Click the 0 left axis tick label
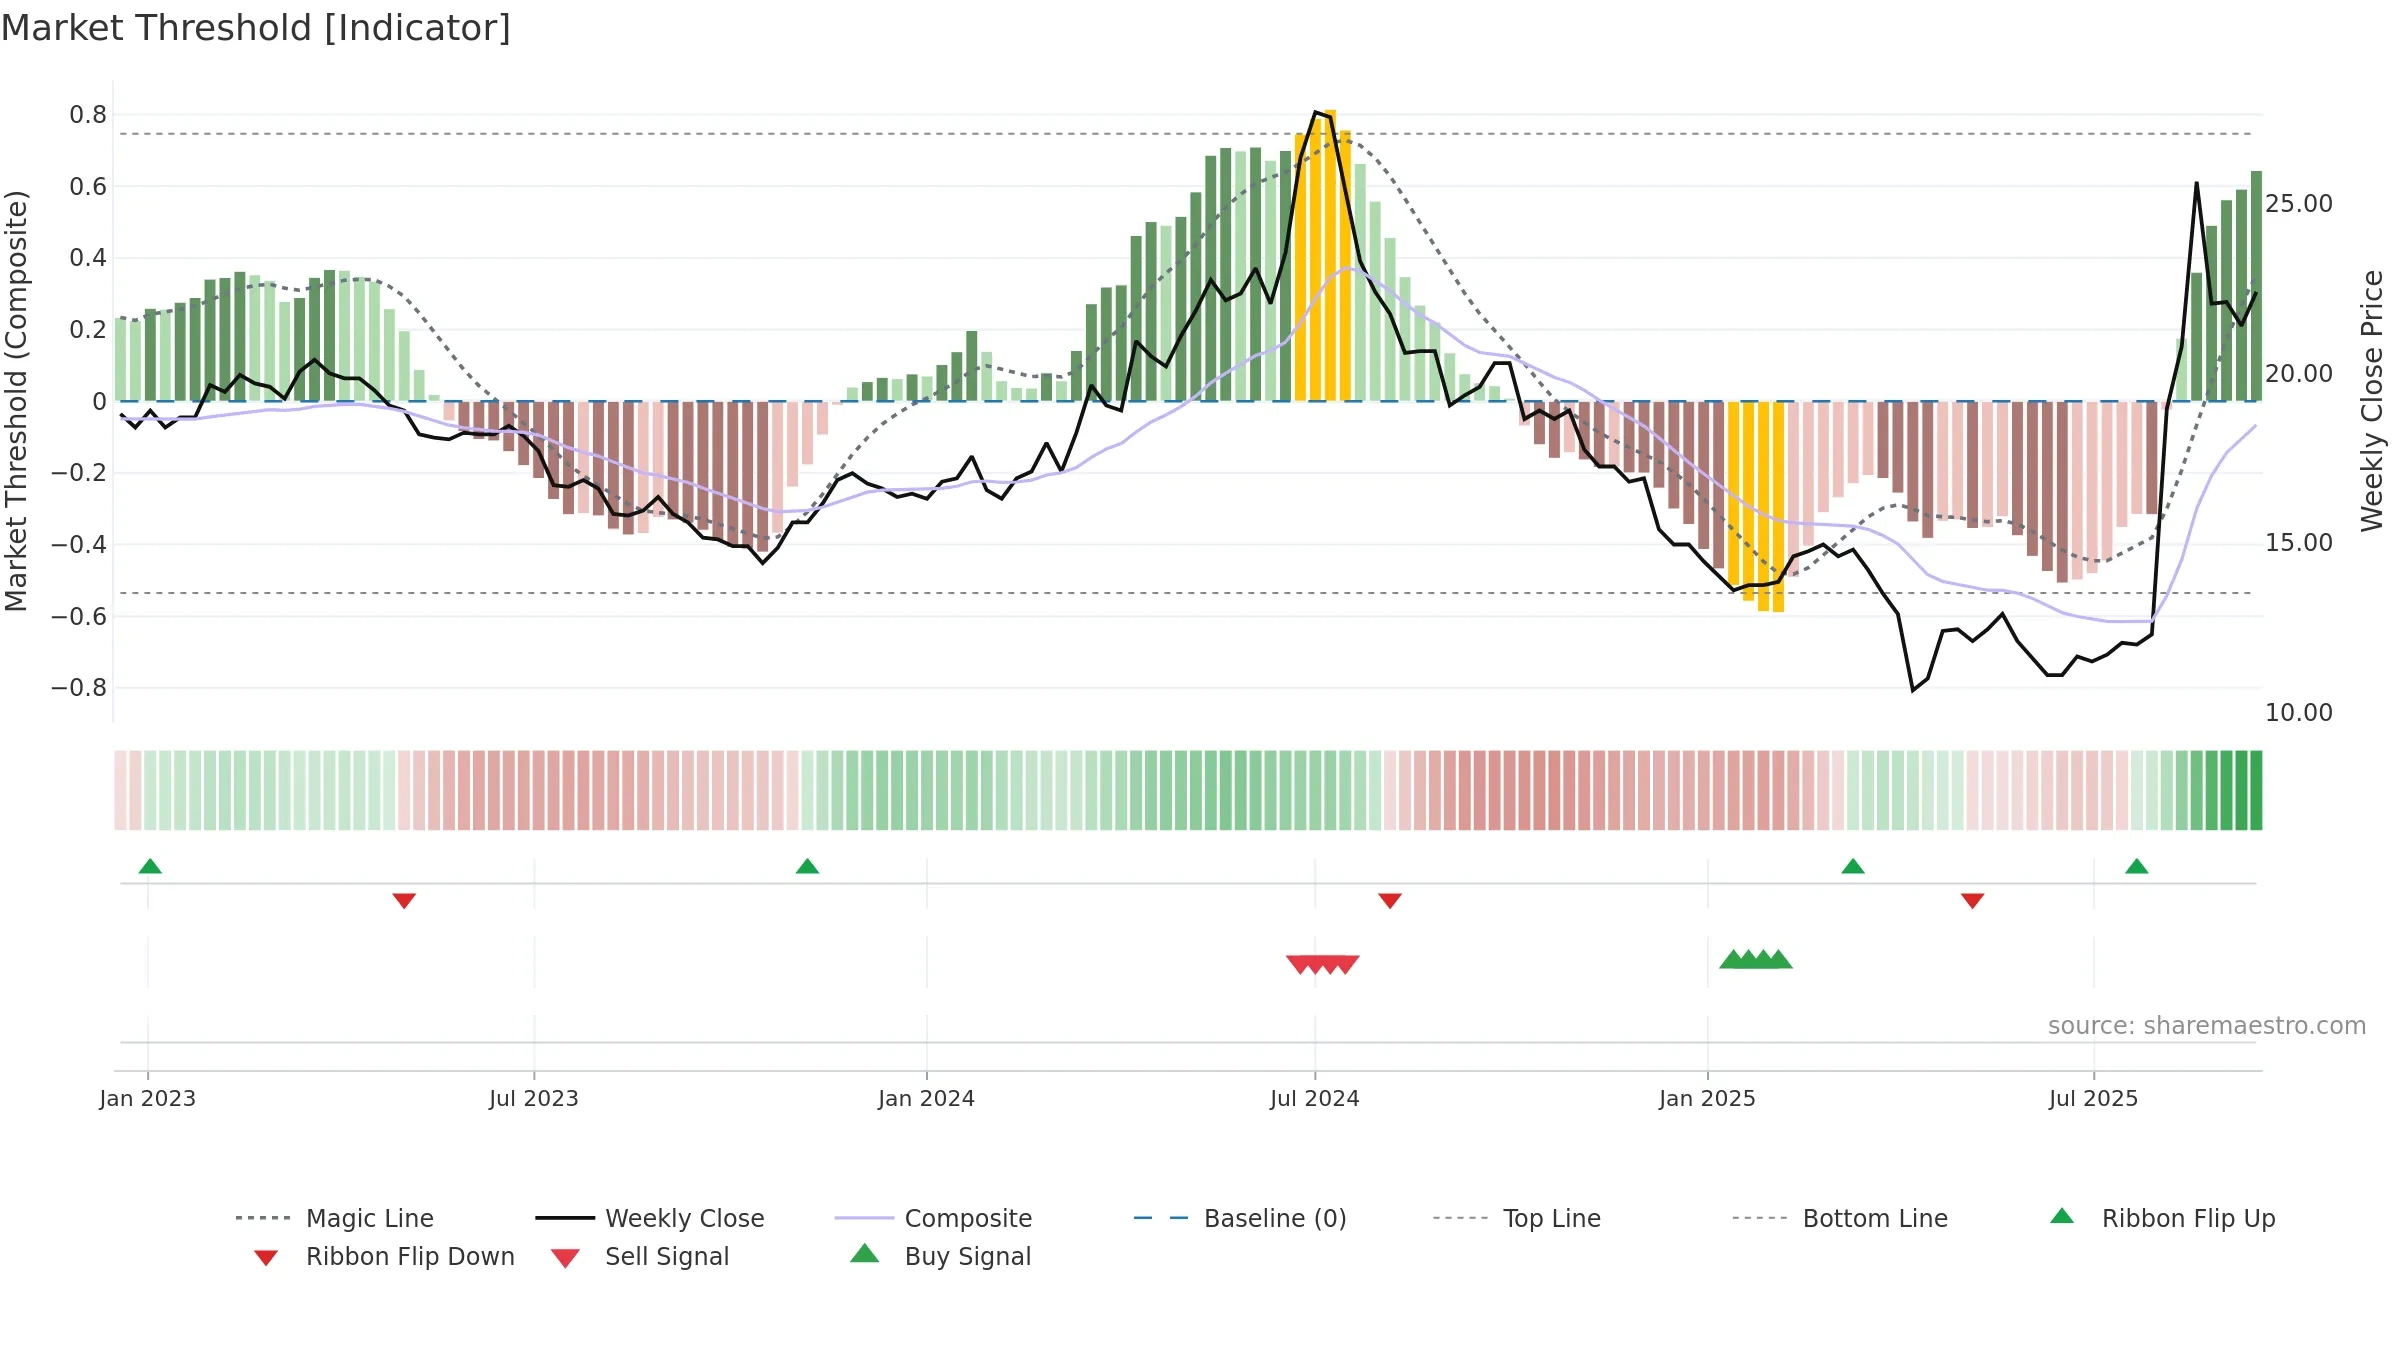The height and width of the screenshot is (1350, 2400). (99, 402)
